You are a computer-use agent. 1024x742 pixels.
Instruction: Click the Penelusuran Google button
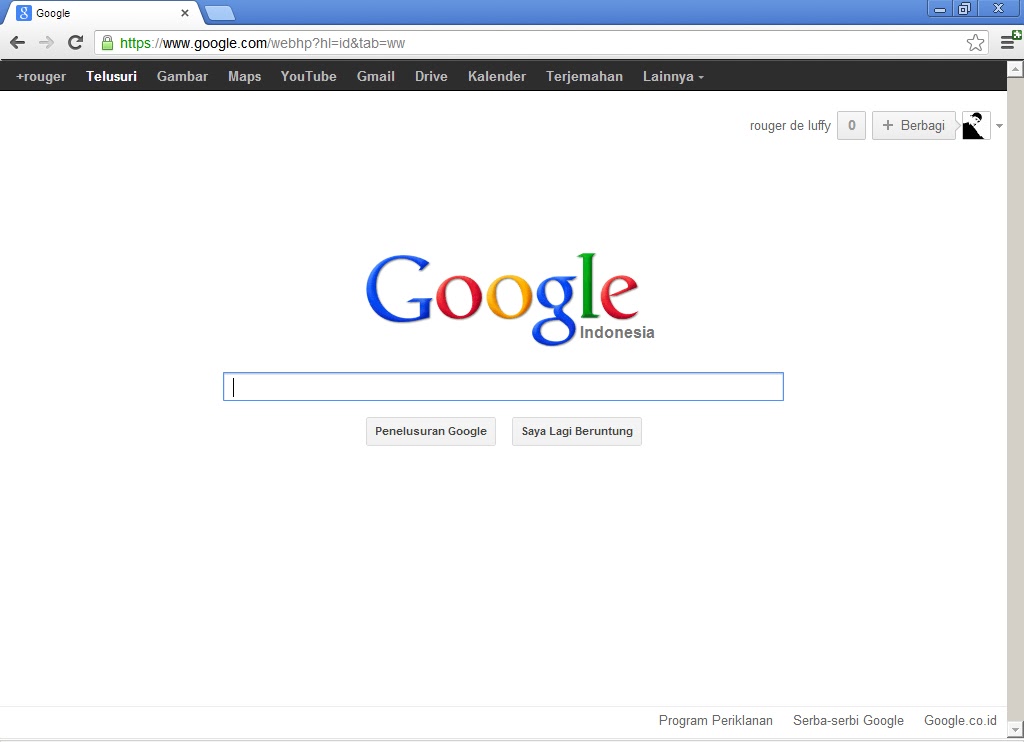coord(430,431)
